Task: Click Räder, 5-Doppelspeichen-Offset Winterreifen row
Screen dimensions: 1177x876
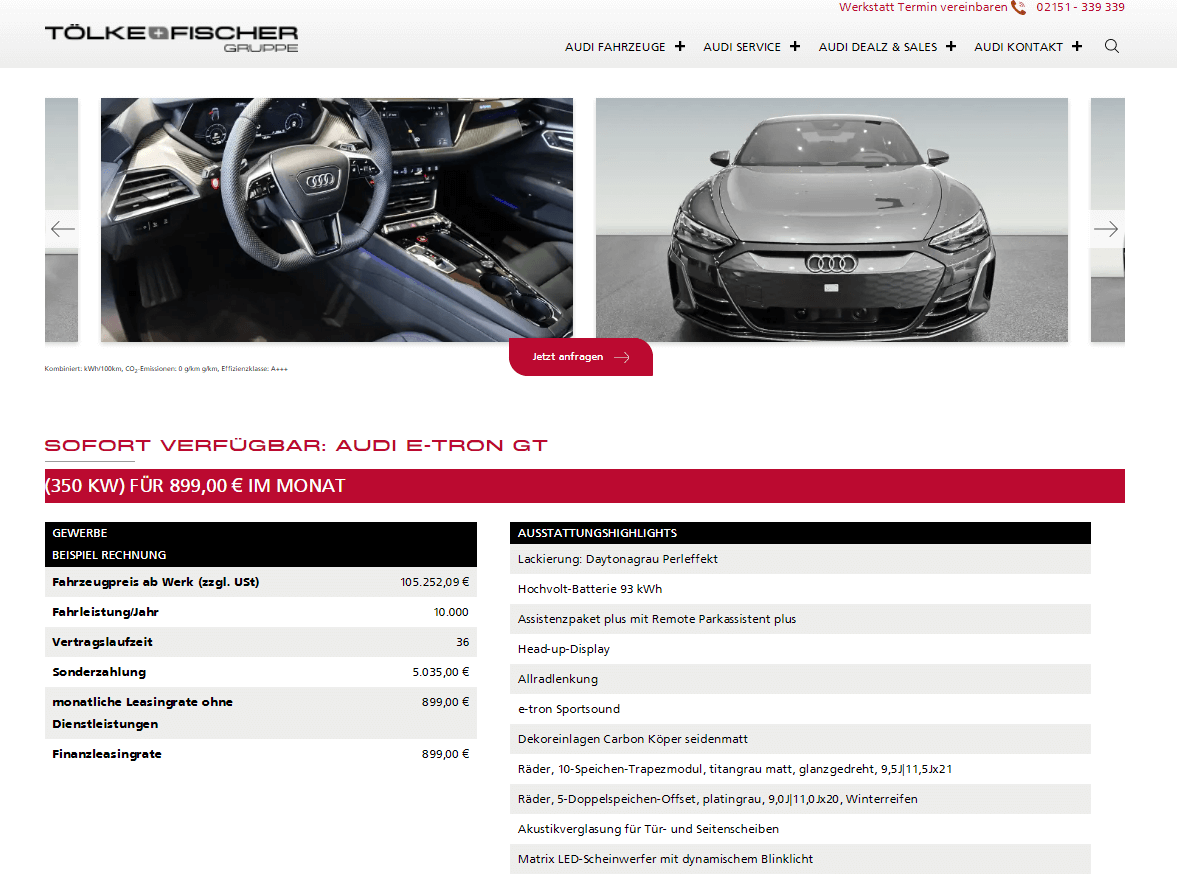Action: 800,799
